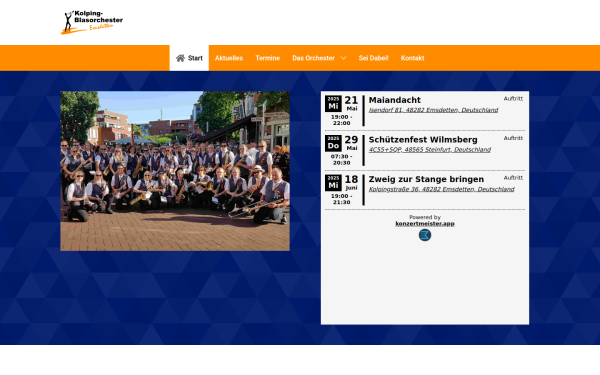Open the Termine menu item
Viewport: 600px width, 375px height.
coord(267,58)
